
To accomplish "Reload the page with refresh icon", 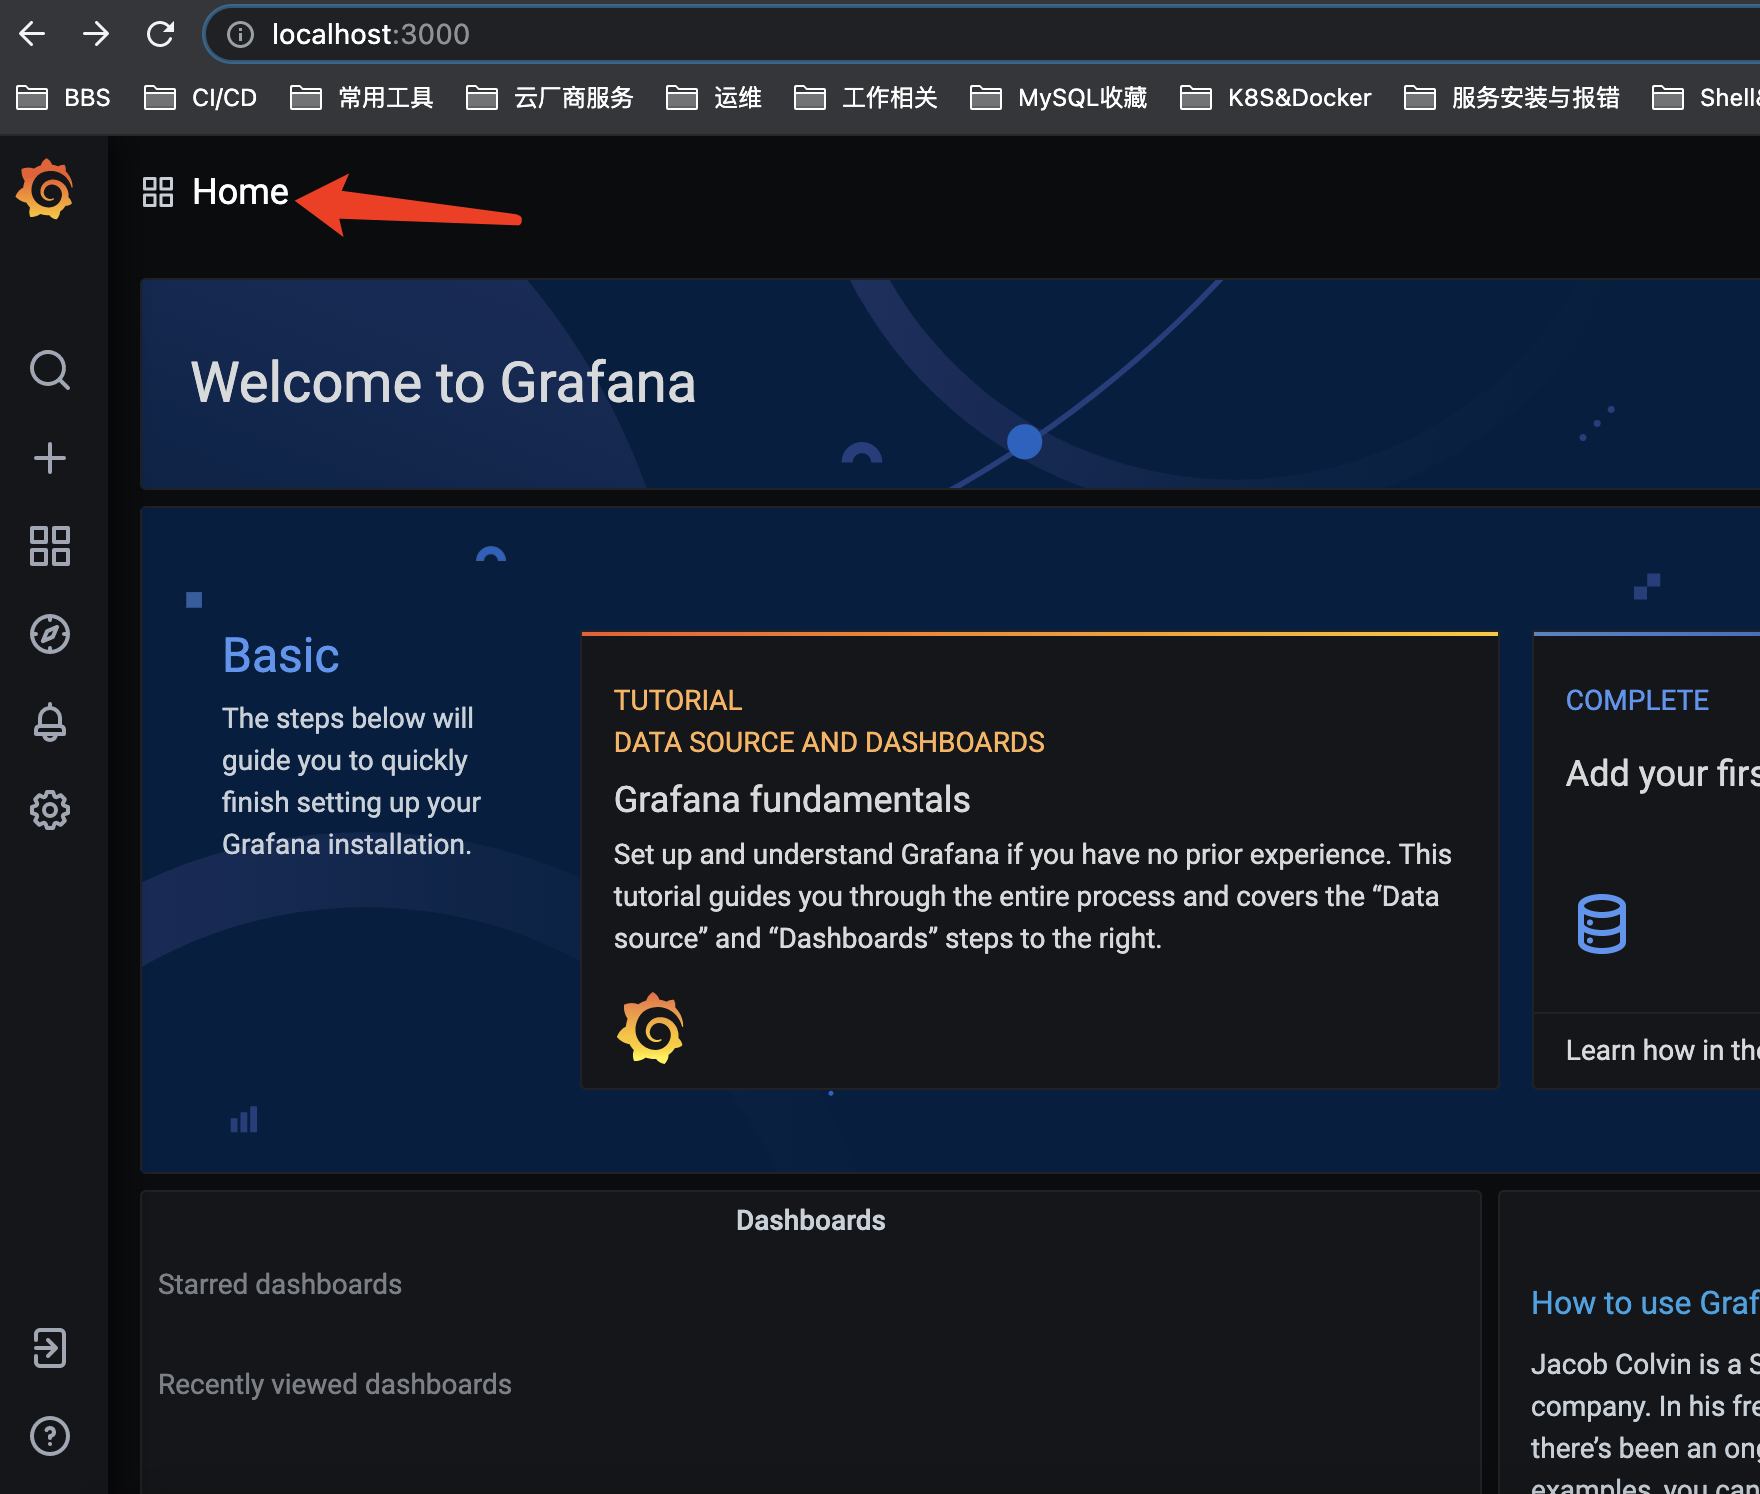I will click(x=160, y=34).
